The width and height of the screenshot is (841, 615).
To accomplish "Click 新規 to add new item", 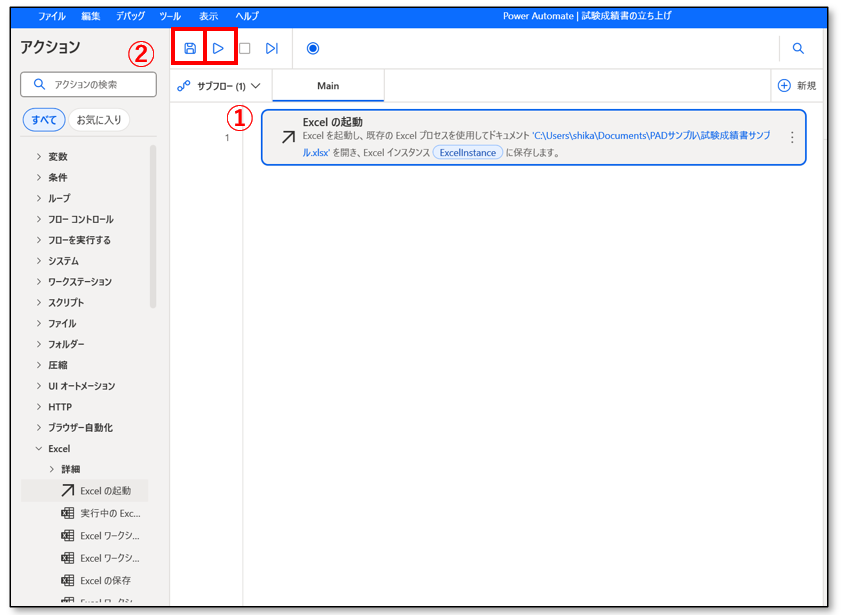I will pyautogui.click(x=797, y=86).
